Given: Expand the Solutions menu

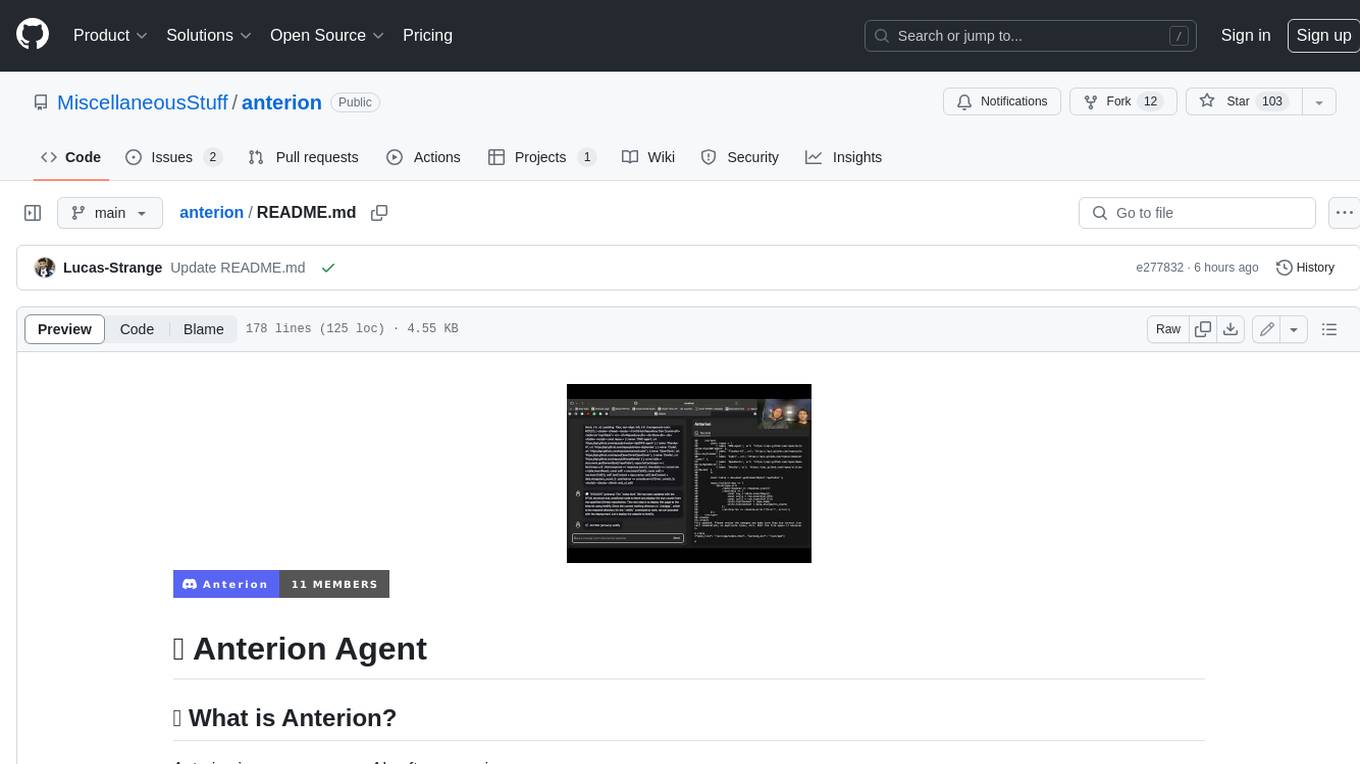Looking at the screenshot, I should [x=208, y=35].
